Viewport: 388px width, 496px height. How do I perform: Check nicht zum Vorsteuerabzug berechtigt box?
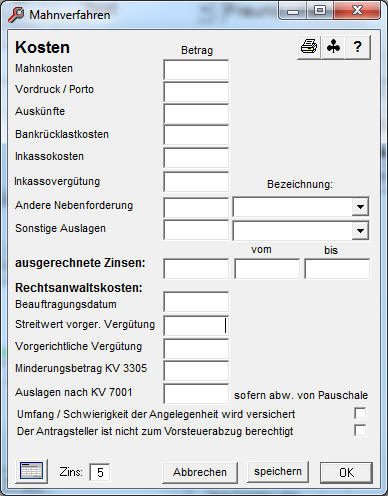pos(360,430)
